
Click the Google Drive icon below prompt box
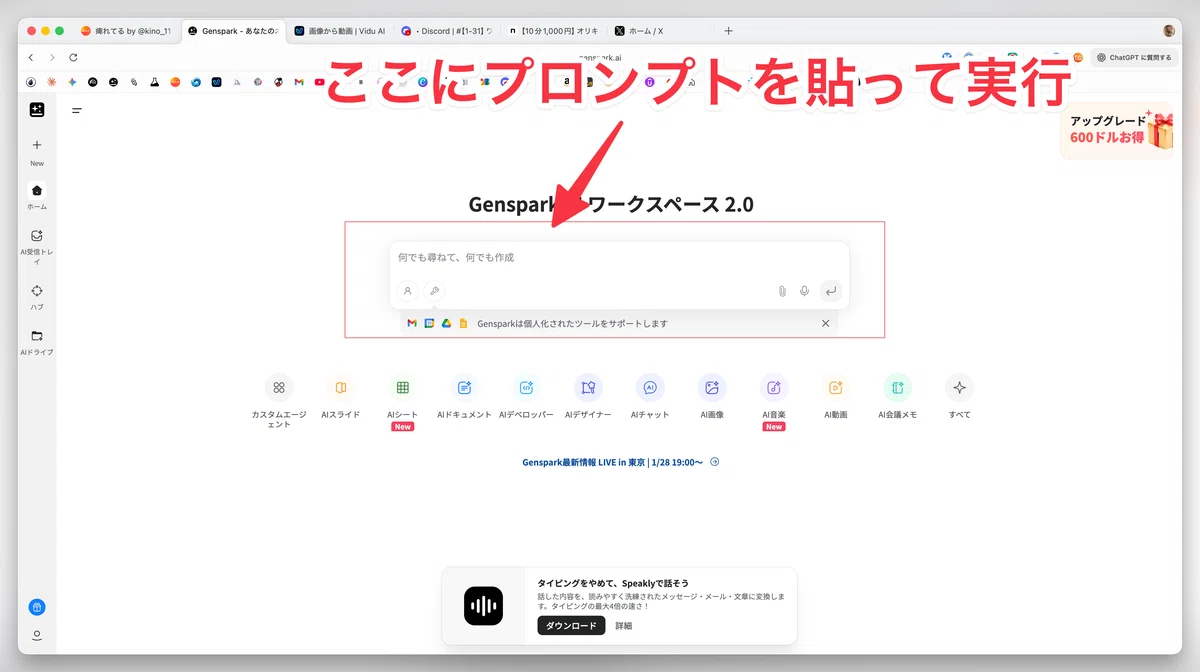pyautogui.click(x=447, y=324)
